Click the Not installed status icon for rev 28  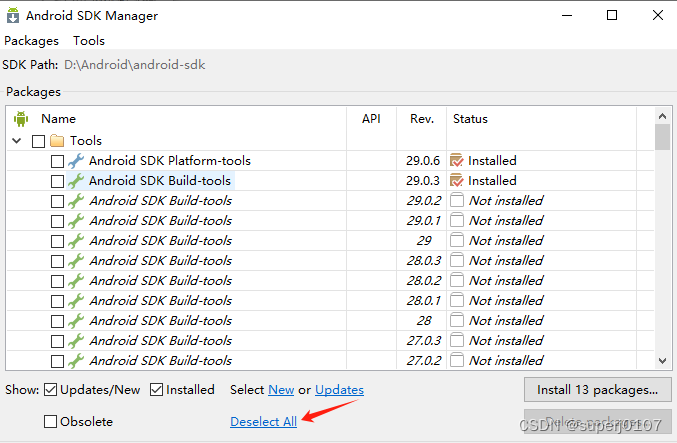point(457,320)
